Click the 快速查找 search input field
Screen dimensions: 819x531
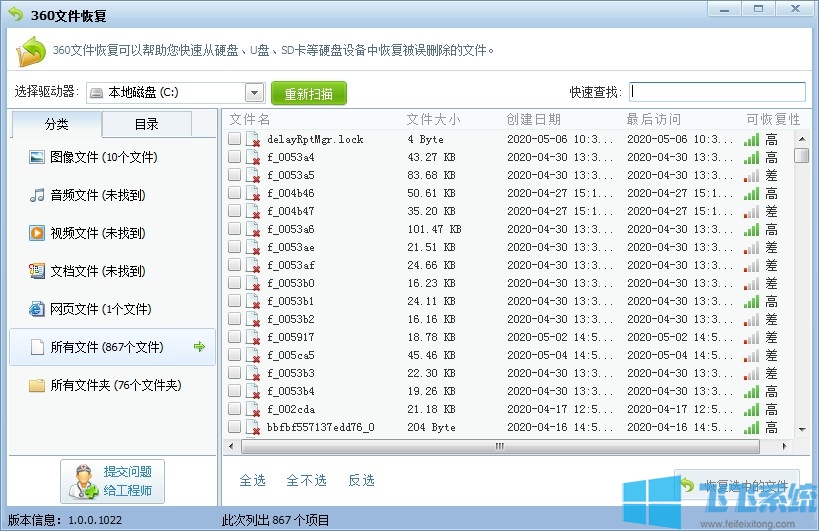point(717,92)
